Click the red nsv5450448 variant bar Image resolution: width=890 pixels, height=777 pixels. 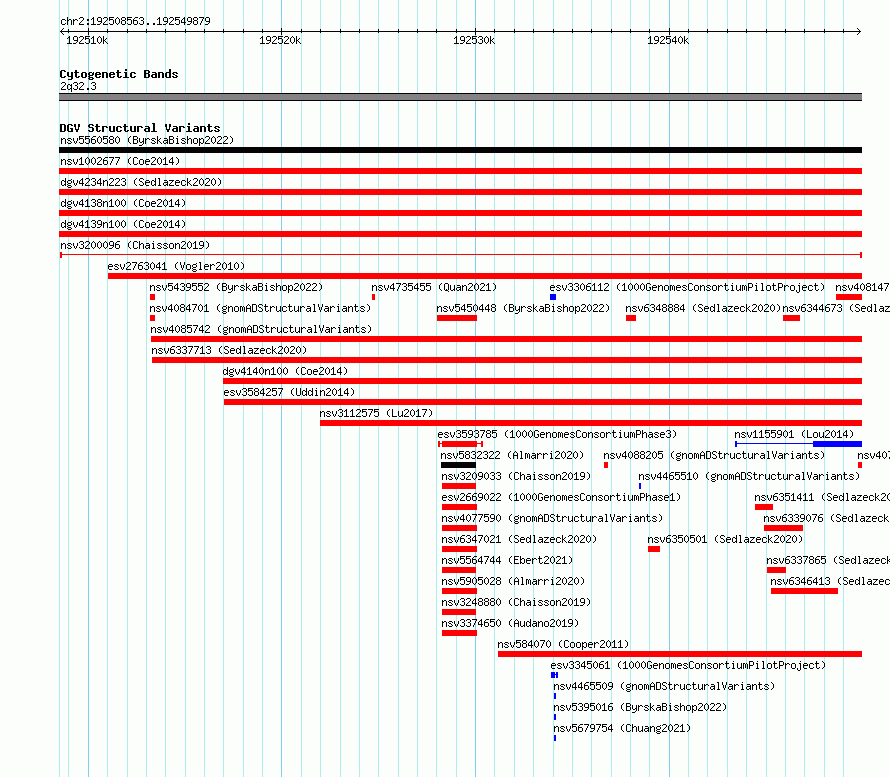pyautogui.click(x=457, y=318)
